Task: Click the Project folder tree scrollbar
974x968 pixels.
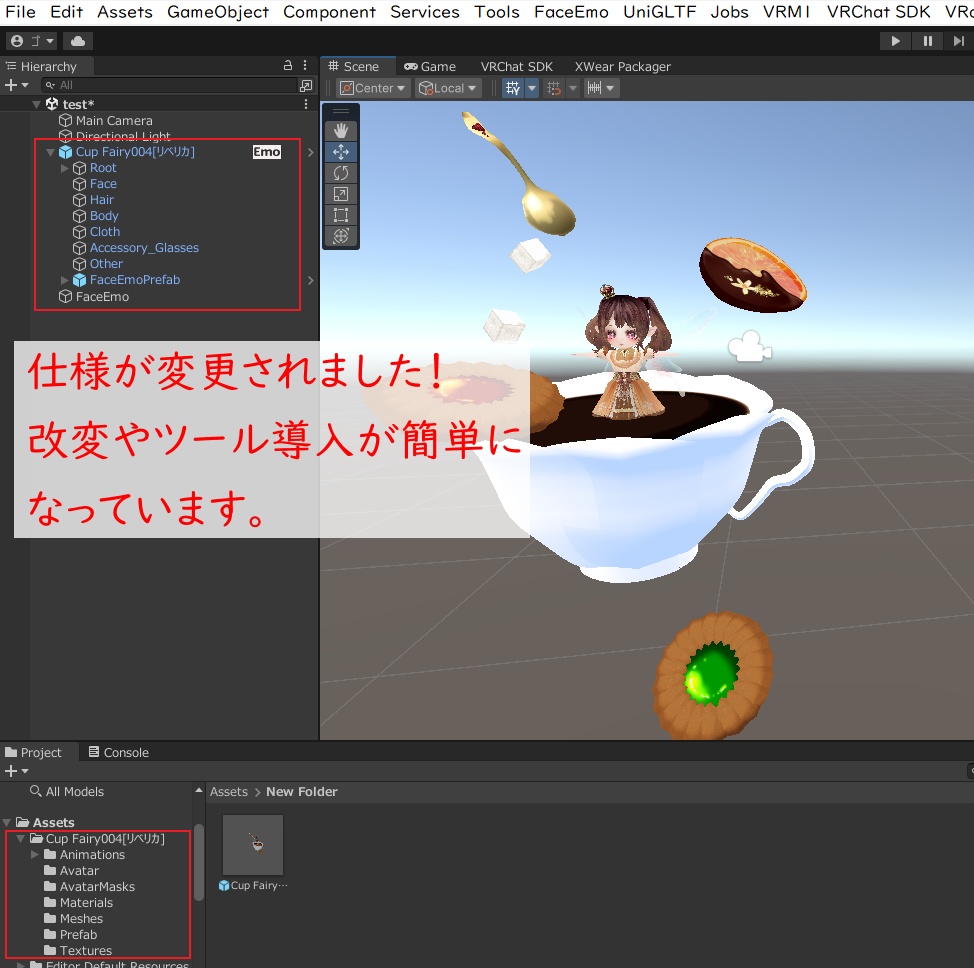Action: point(199,862)
